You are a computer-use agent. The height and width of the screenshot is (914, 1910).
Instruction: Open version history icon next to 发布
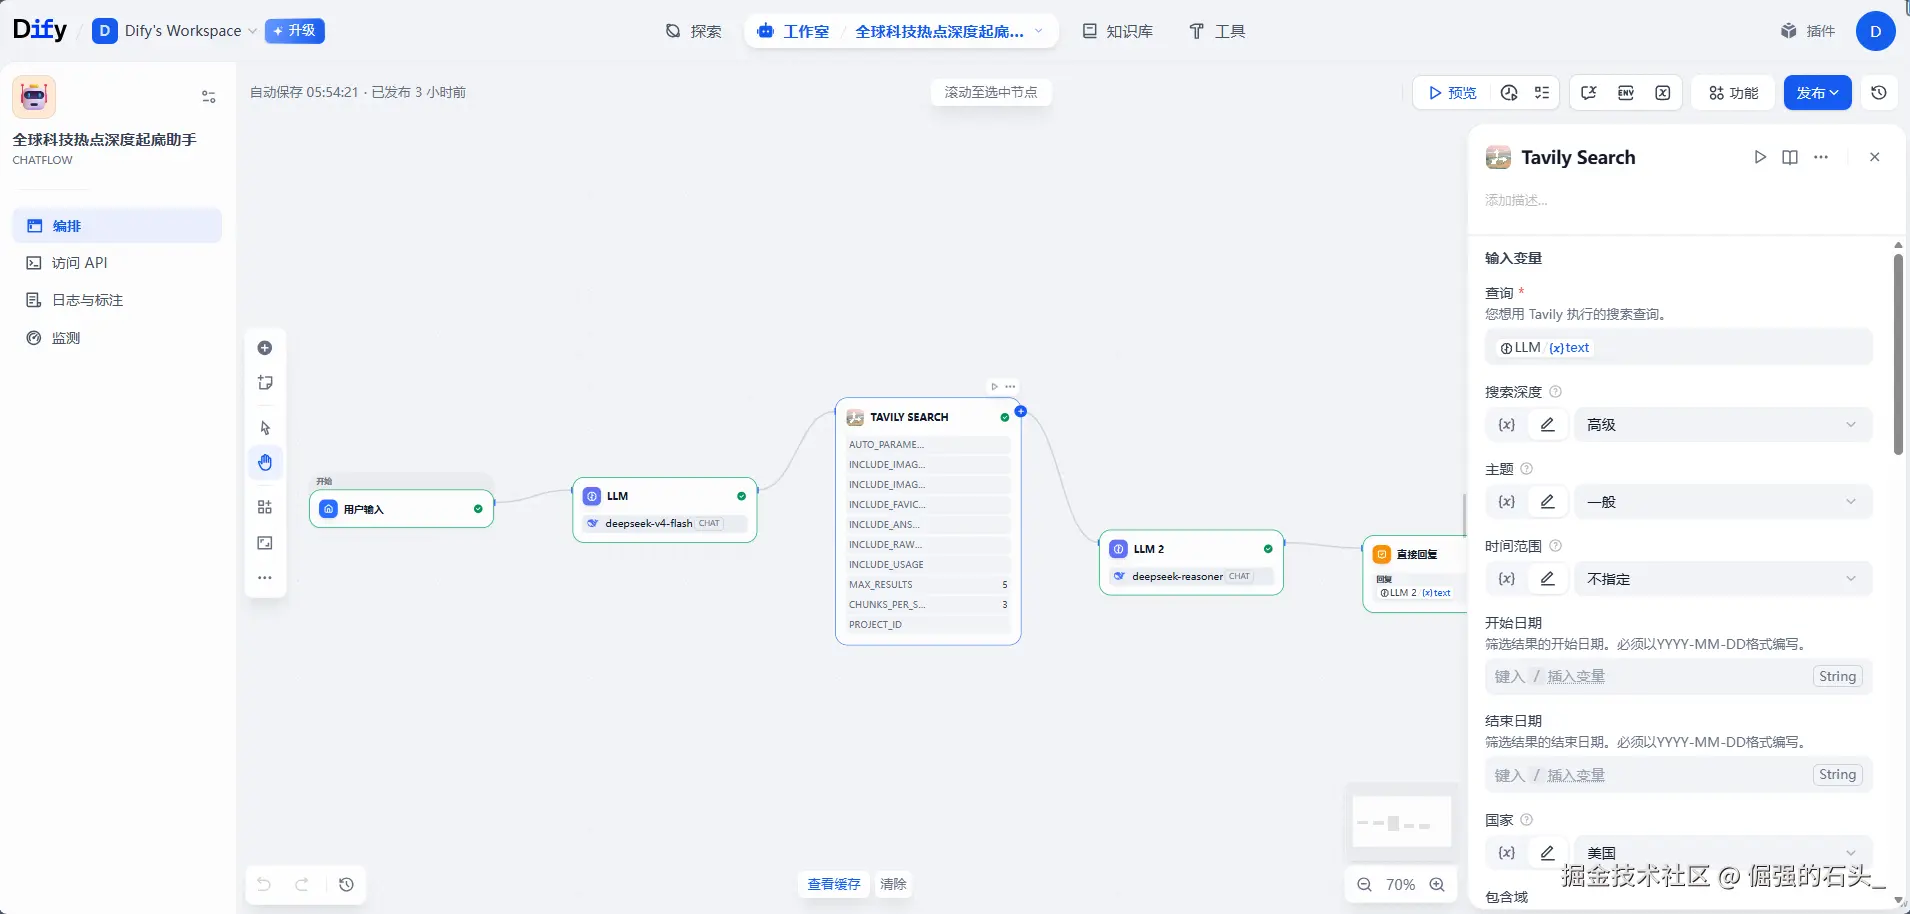1879,93
